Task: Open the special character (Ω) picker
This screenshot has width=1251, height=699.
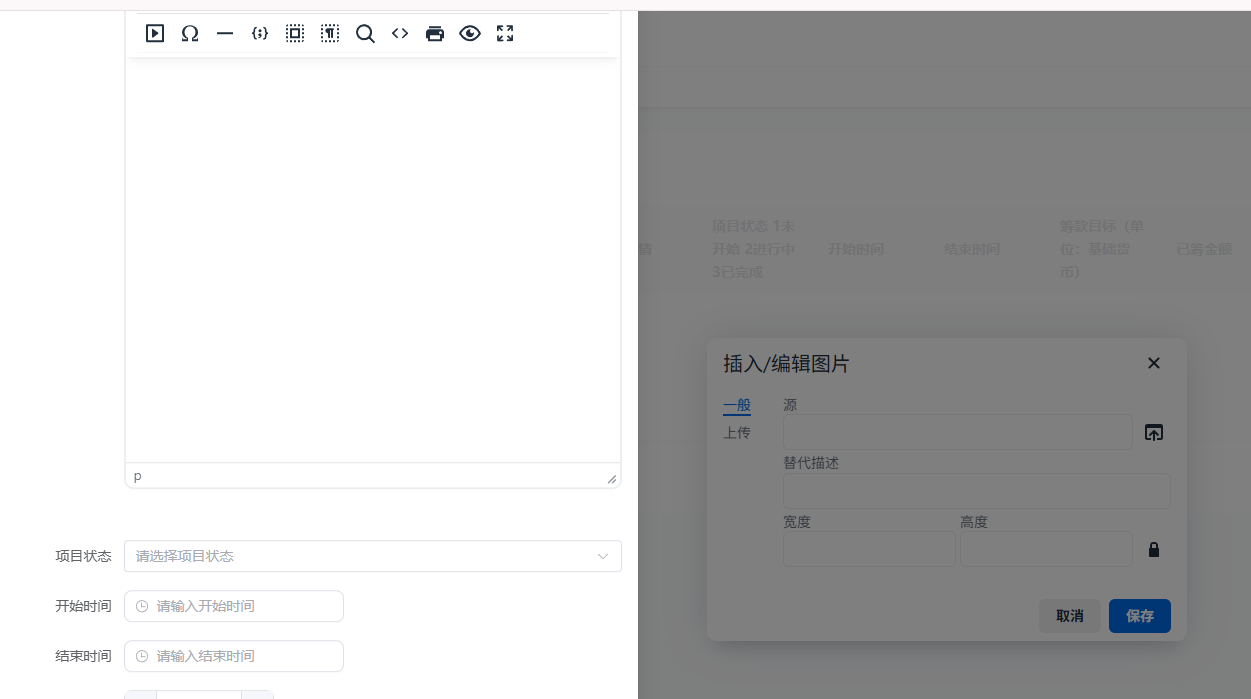Action: click(x=190, y=33)
